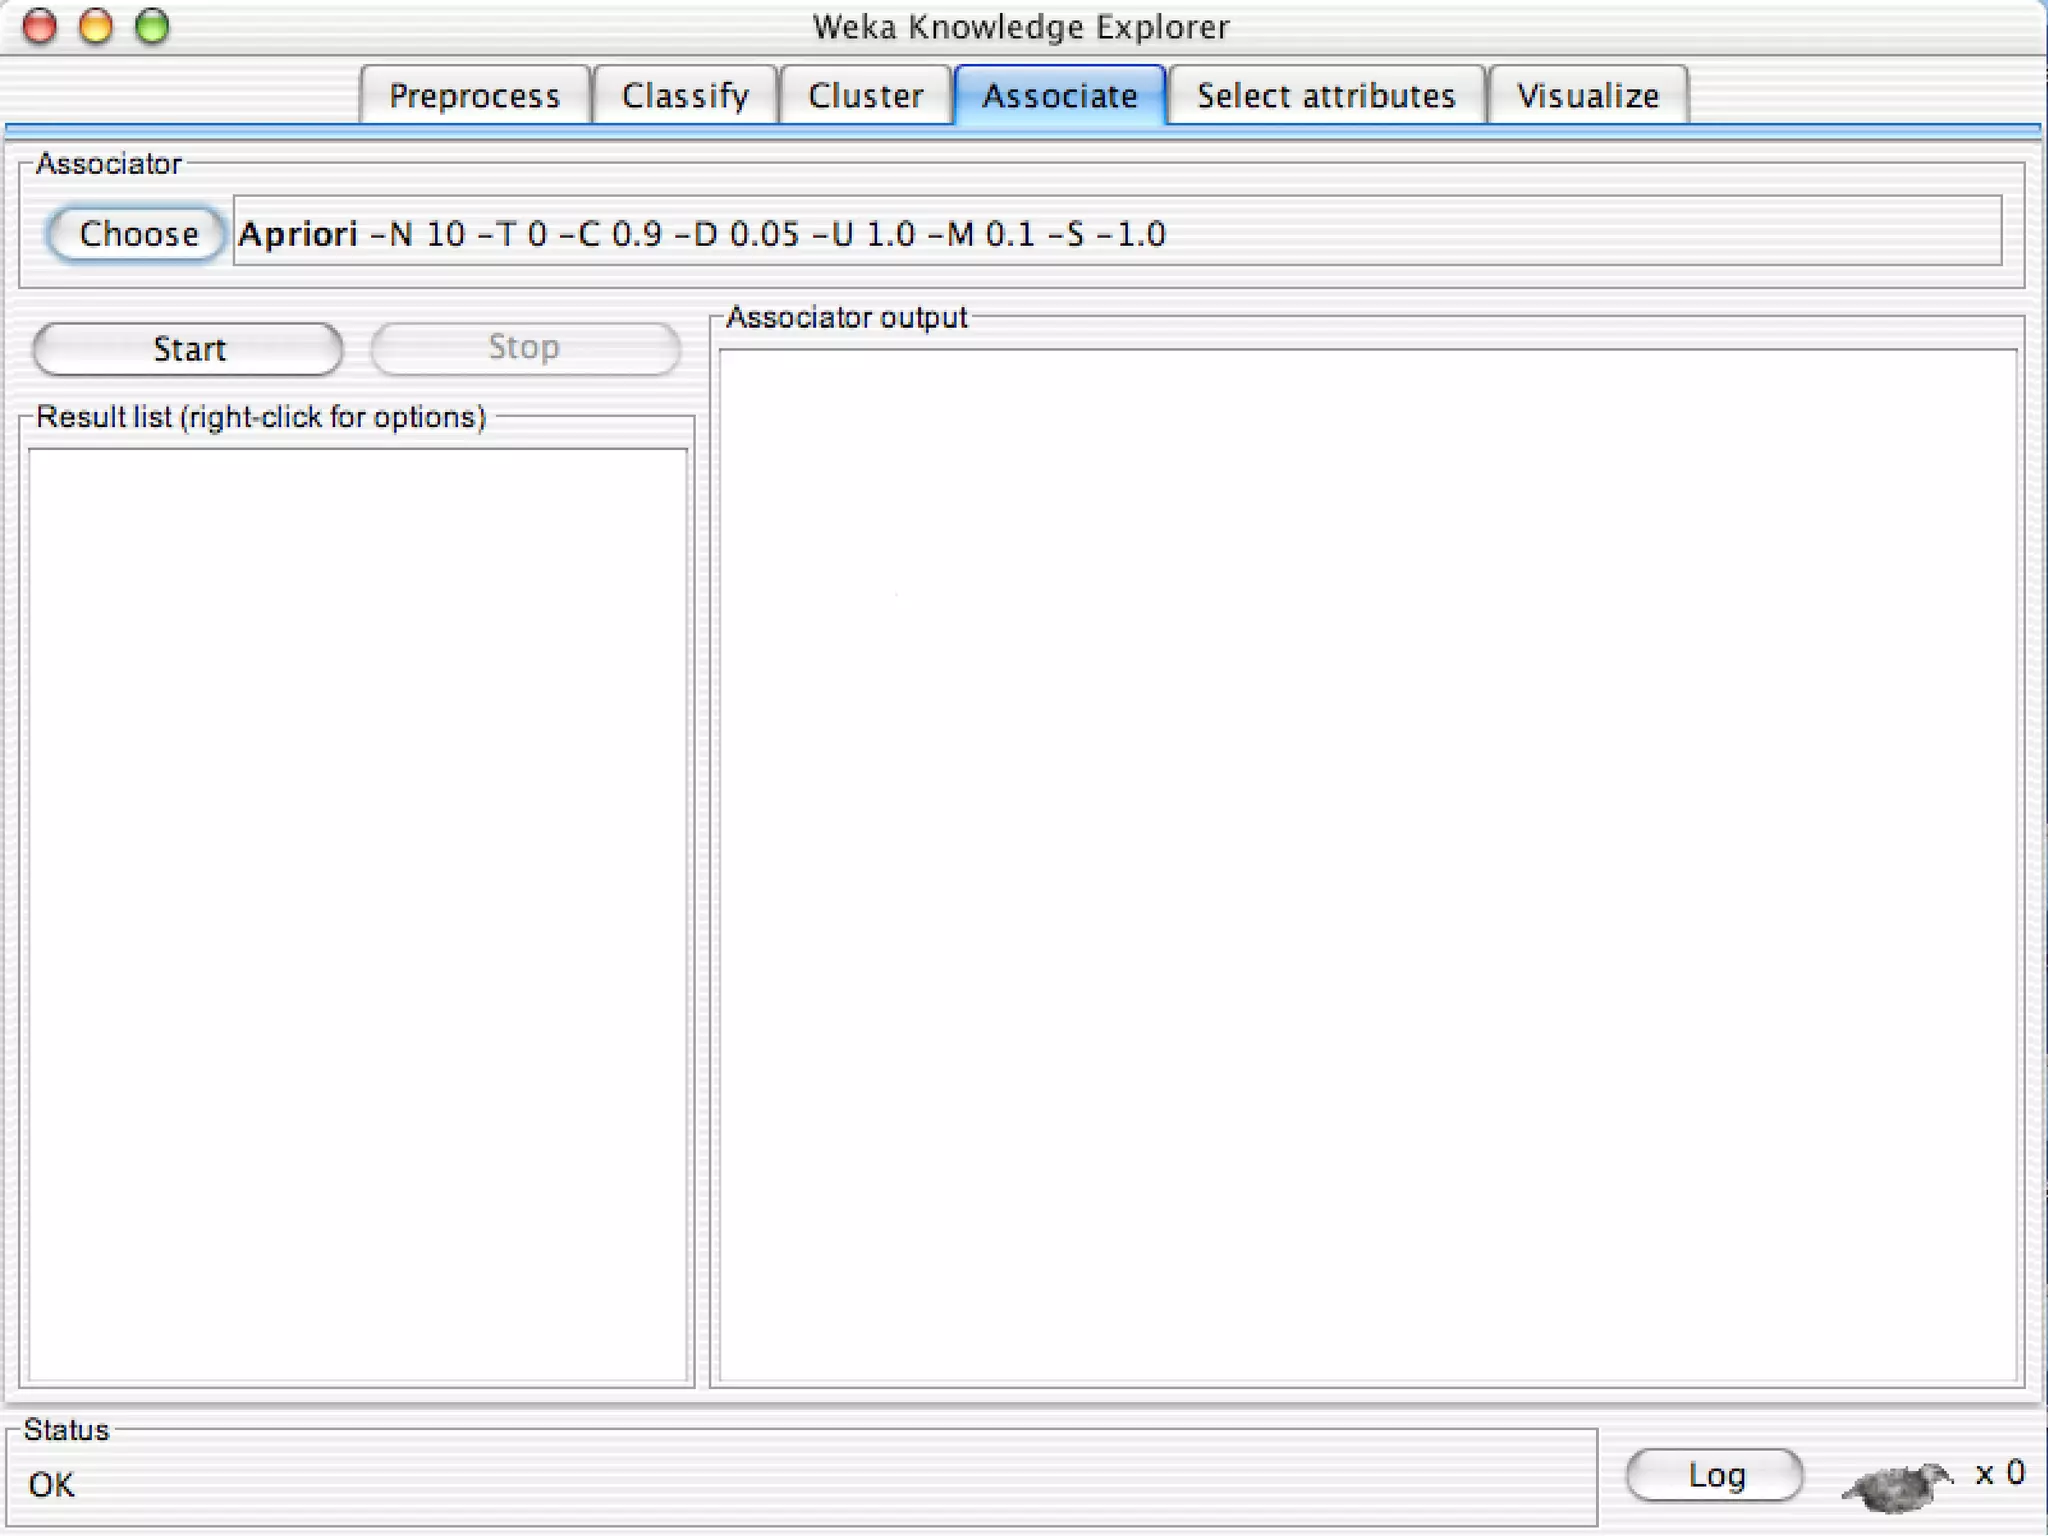Click the disabled Stop button
The height and width of the screenshot is (1536, 2048).
pos(525,348)
